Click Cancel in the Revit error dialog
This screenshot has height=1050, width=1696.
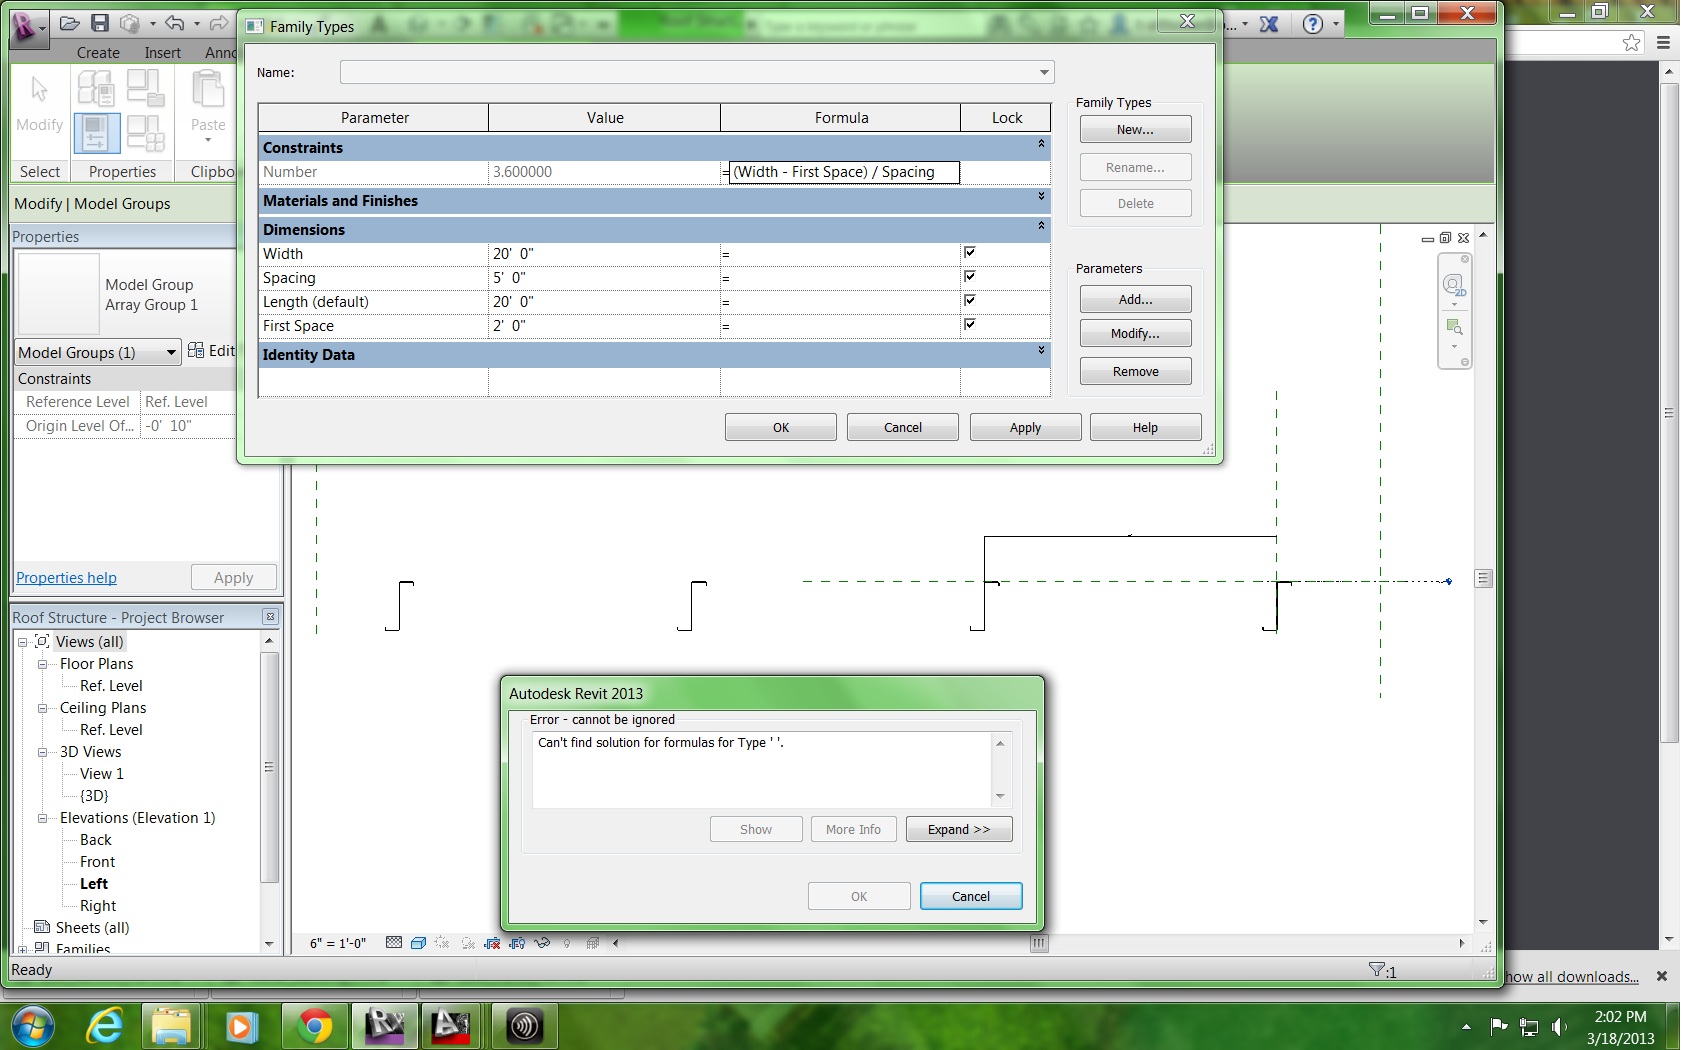click(x=971, y=896)
